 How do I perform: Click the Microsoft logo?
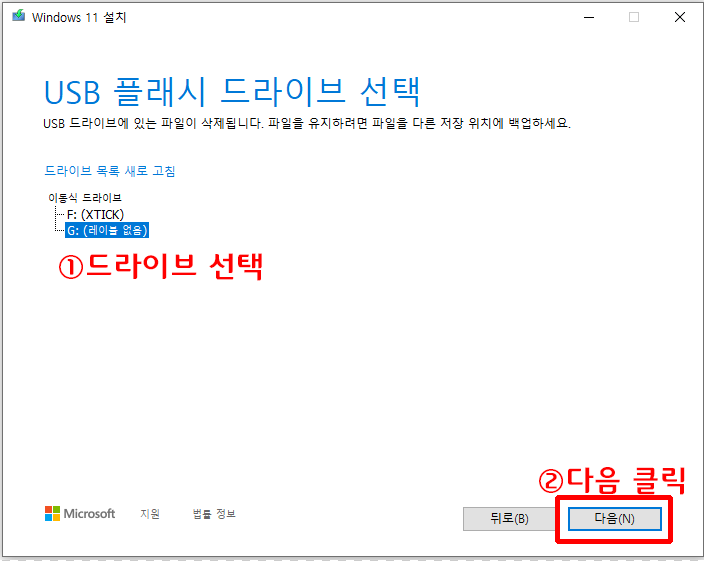80,513
